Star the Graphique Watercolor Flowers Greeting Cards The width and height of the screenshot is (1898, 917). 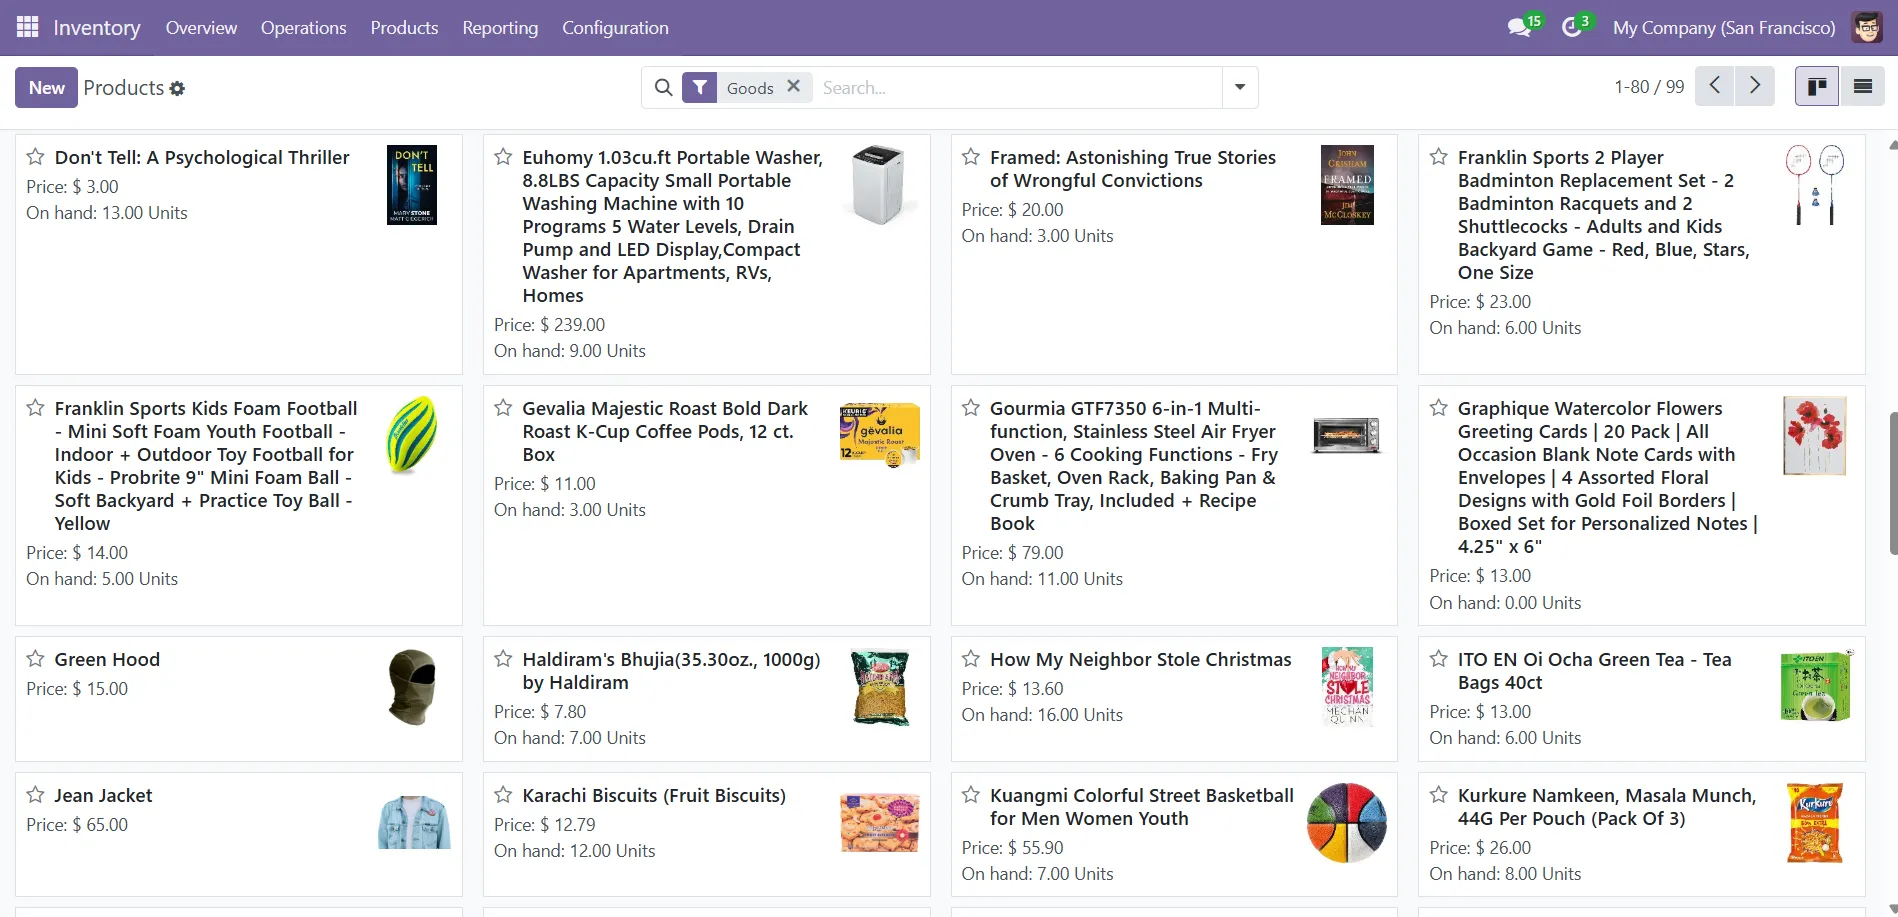click(x=1439, y=408)
